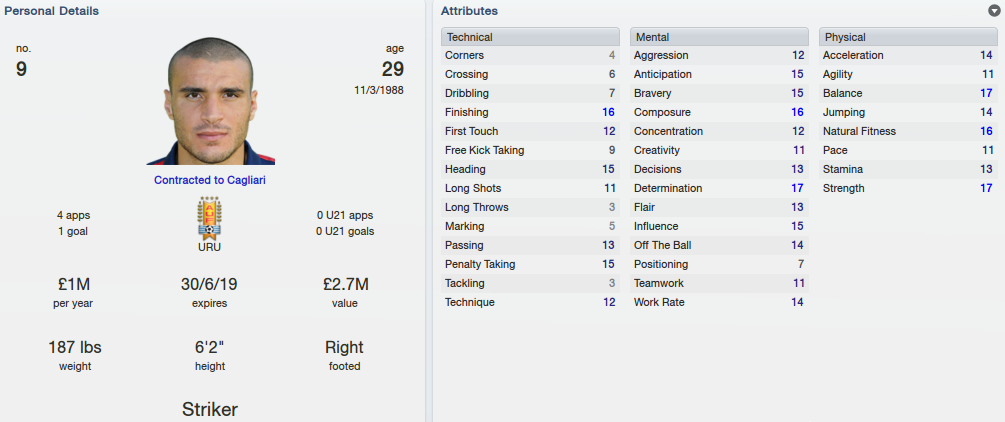Select the Balance attribute row
Viewport: 1005px width, 422px height.
point(908,94)
